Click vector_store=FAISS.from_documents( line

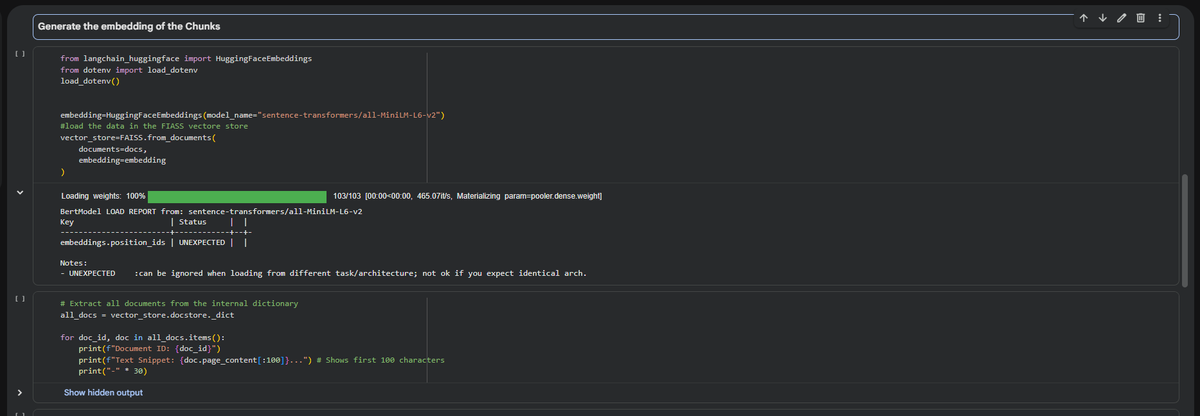[138, 137]
